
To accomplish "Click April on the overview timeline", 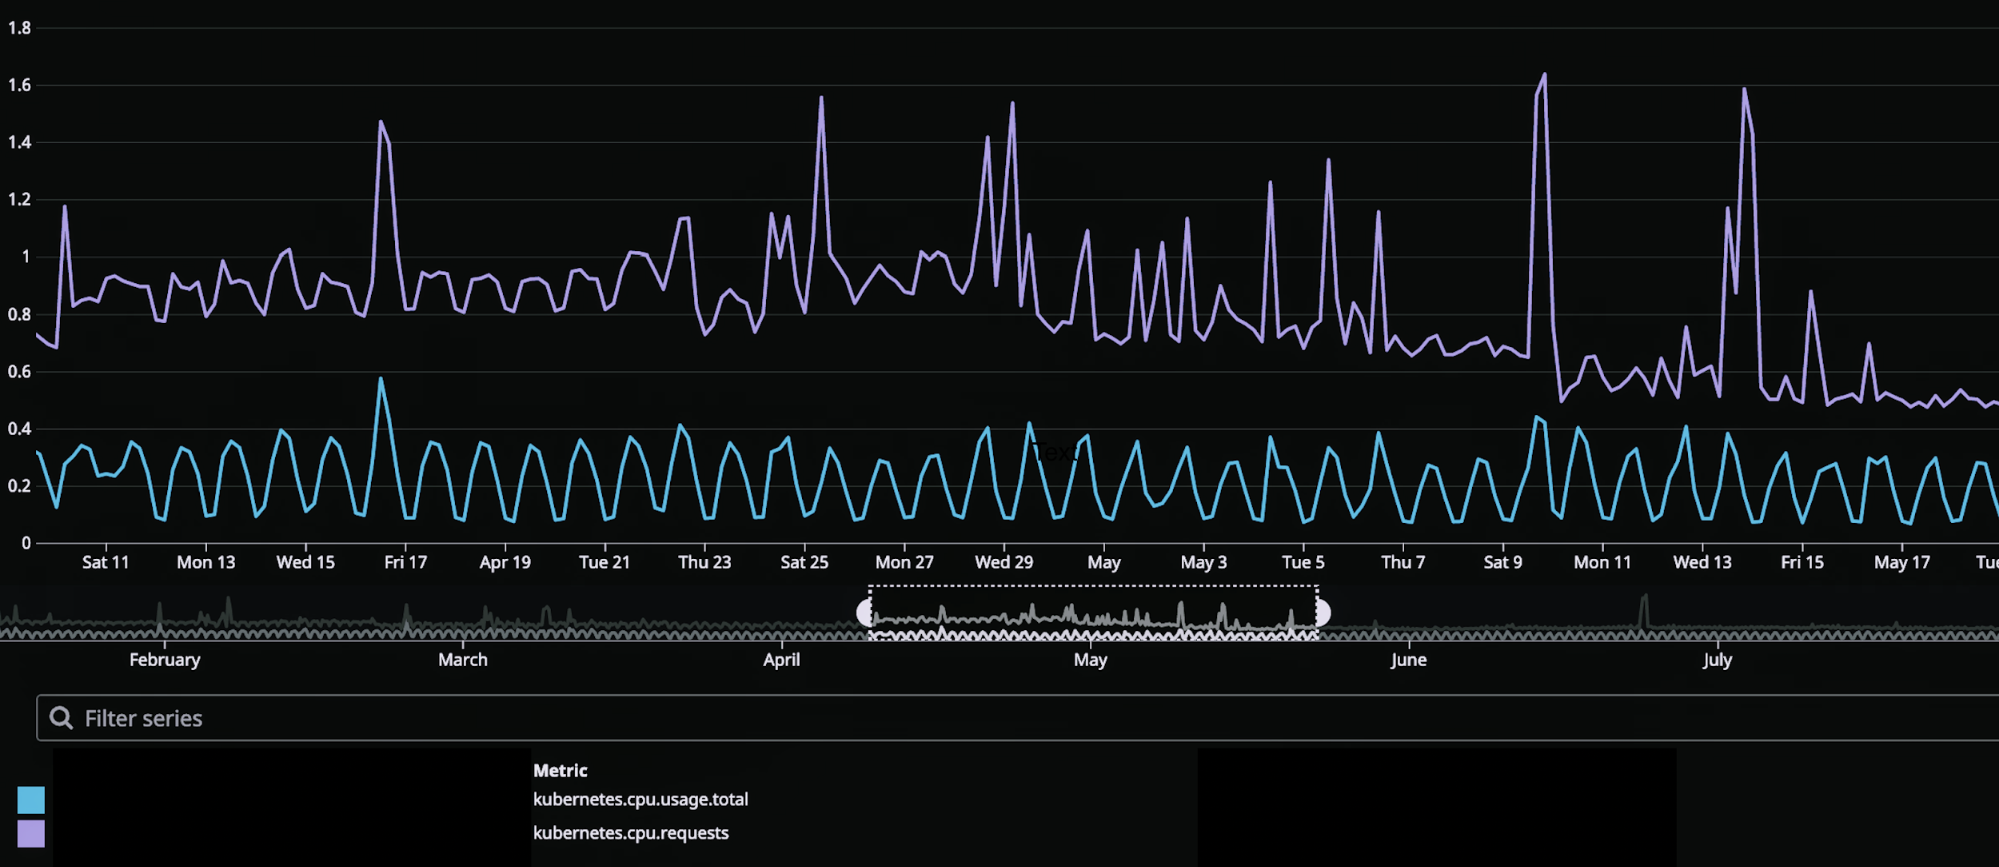I will pos(782,660).
